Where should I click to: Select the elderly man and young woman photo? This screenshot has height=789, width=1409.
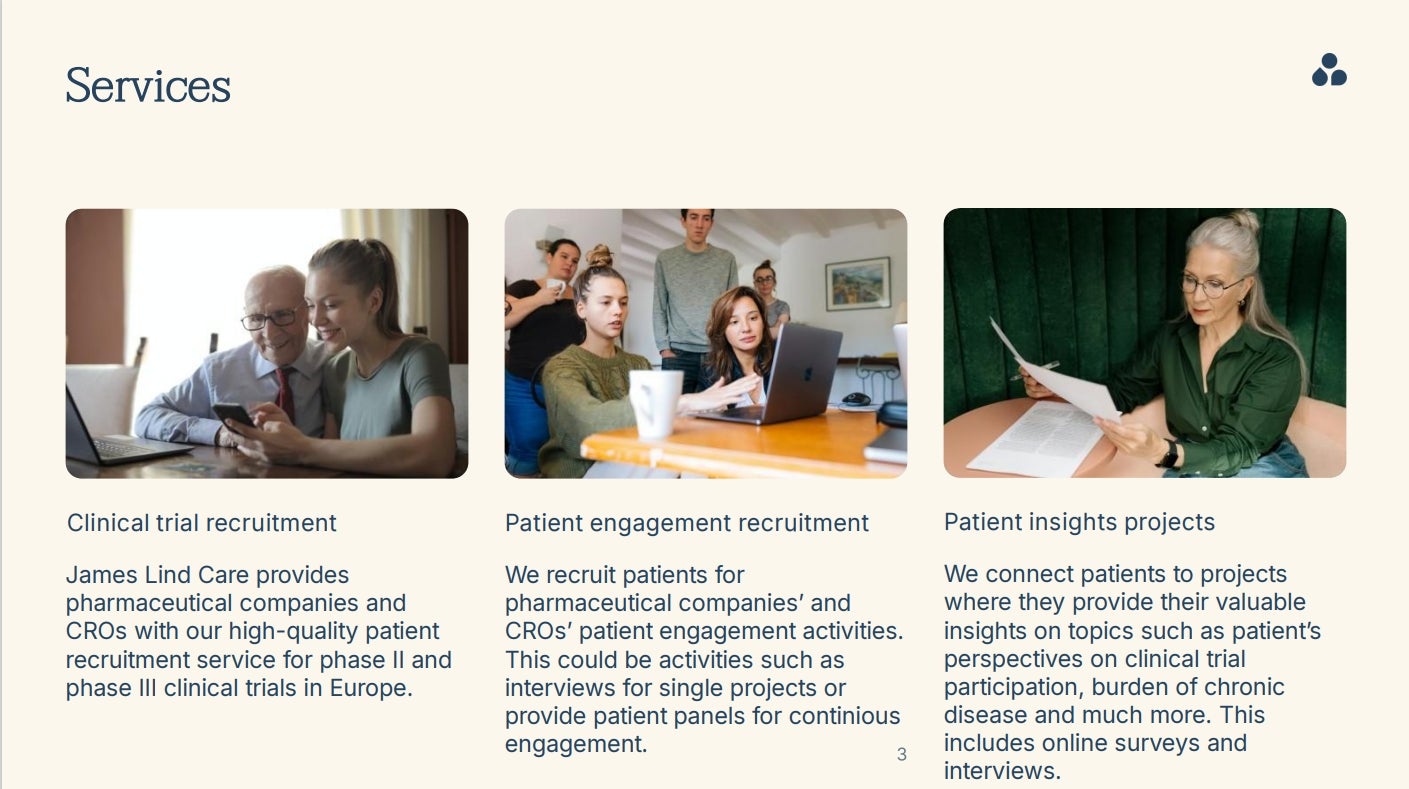point(267,343)
